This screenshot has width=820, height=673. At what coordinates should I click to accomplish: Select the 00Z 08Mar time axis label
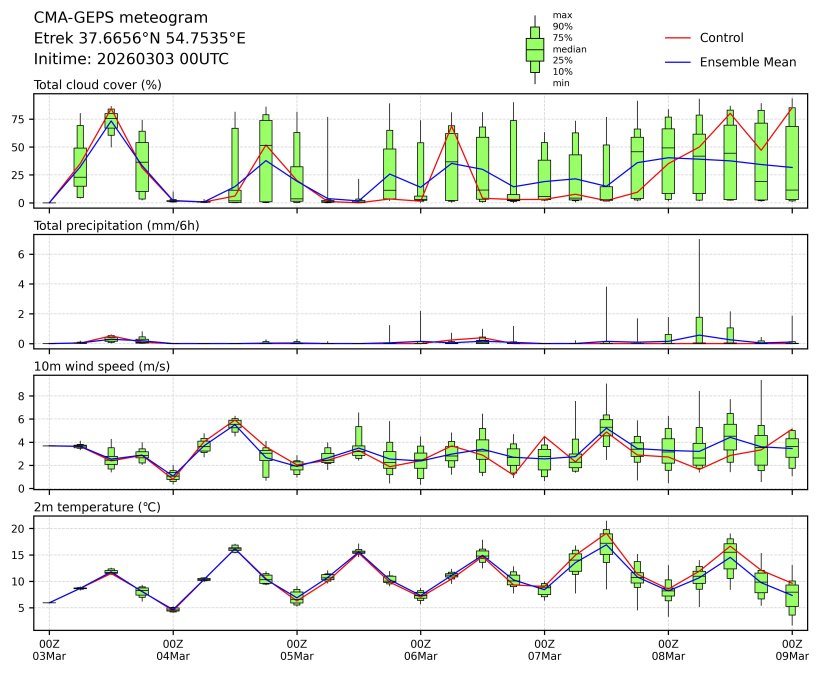point(669,650)
